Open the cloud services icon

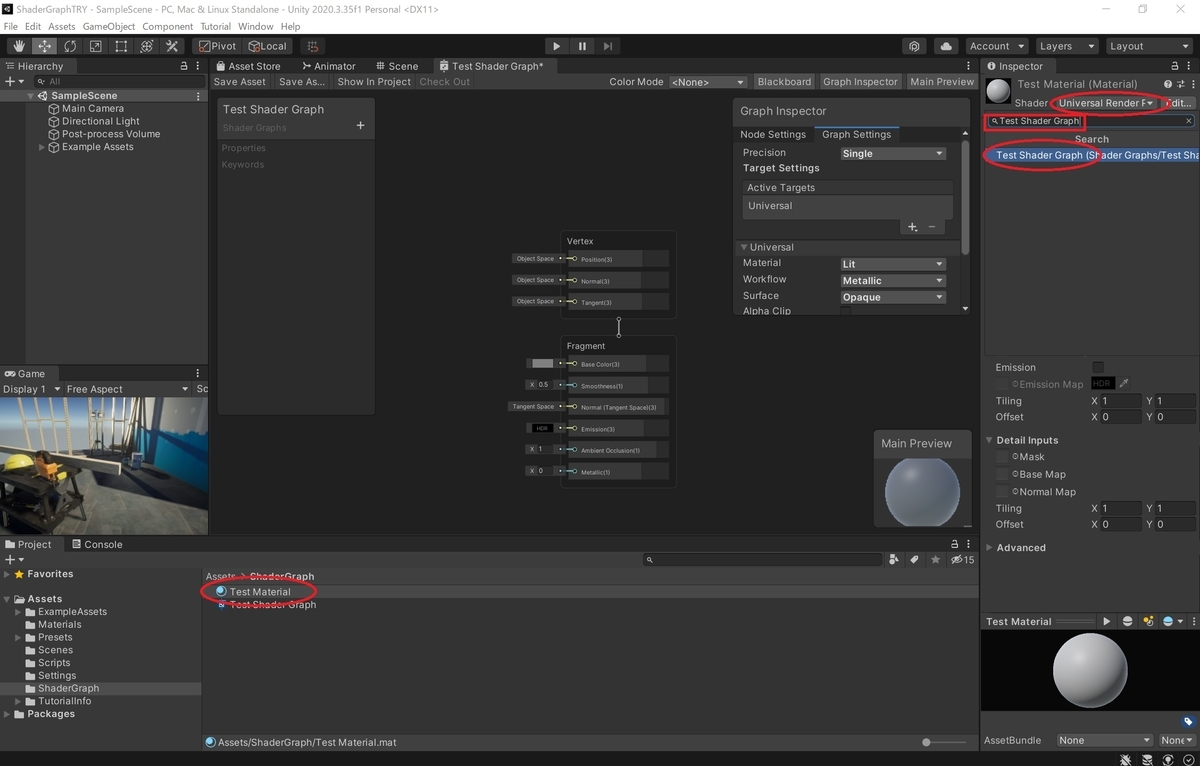pyautogui.click(x=945, y=46)
